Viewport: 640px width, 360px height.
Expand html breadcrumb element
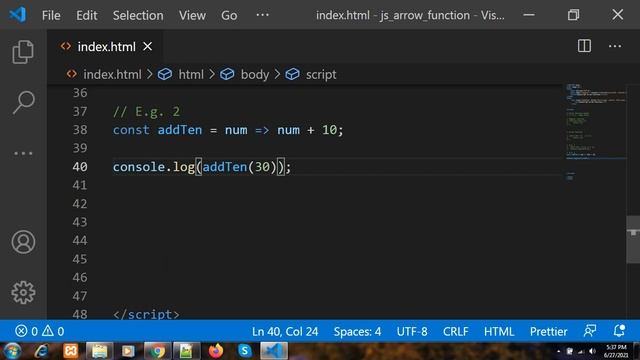click(191, 75)
